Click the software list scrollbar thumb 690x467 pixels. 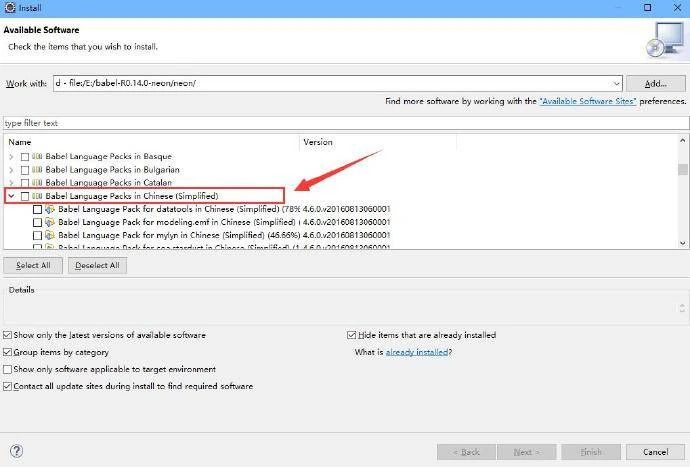point(683,169)
